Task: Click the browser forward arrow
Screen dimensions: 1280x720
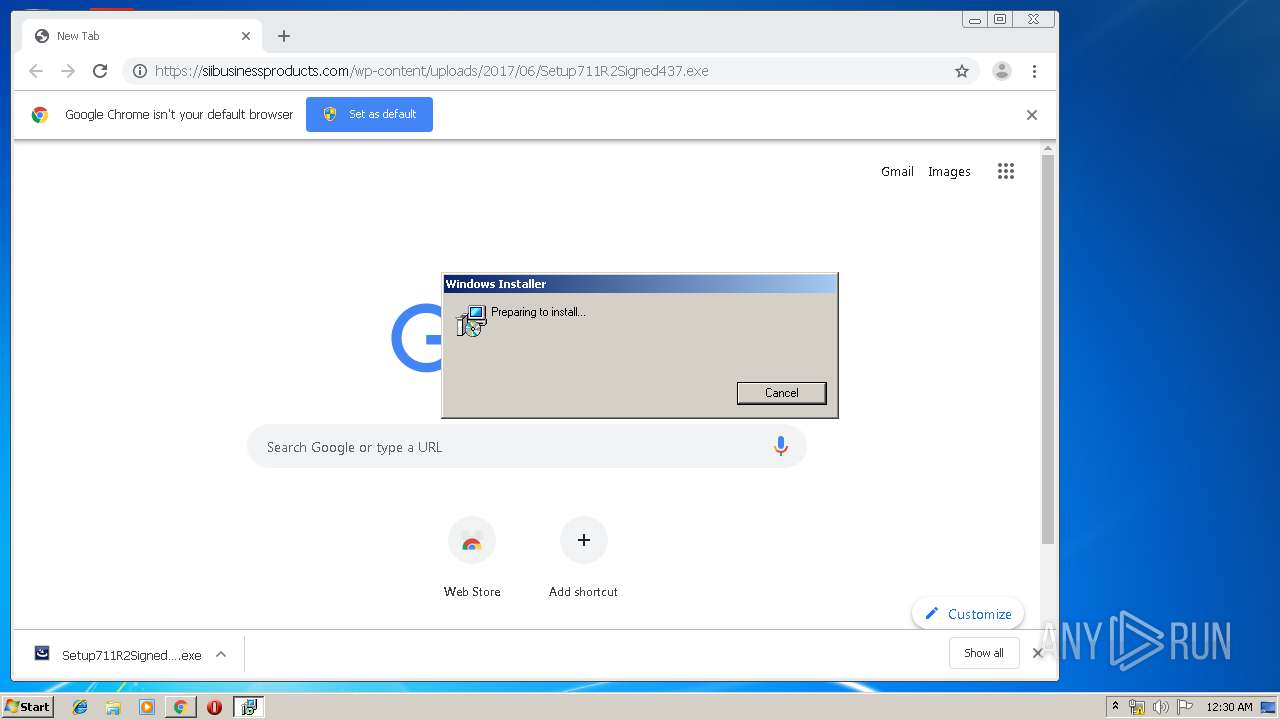Action: (x=68, y=71)
